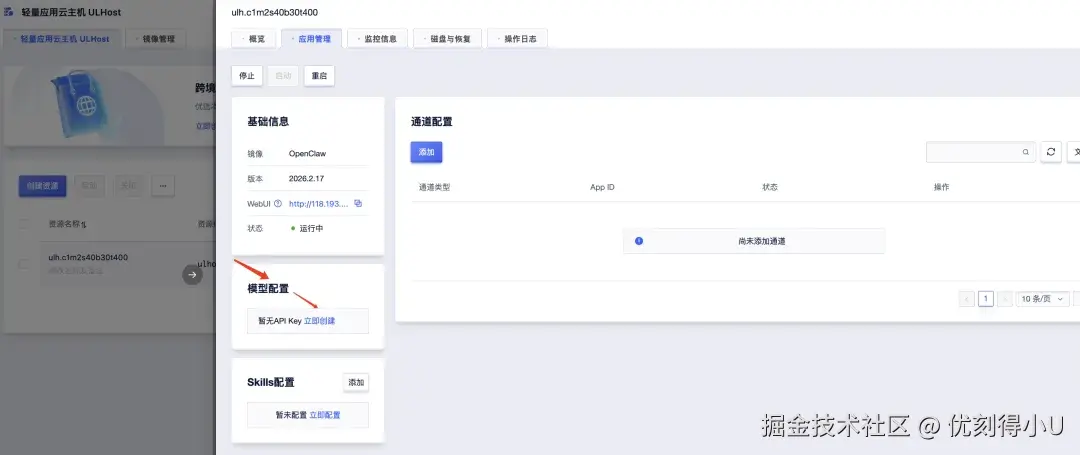Click 添加 button beside Skills配置
This screenshot has height=455, width=1080.
pos(356,382)
